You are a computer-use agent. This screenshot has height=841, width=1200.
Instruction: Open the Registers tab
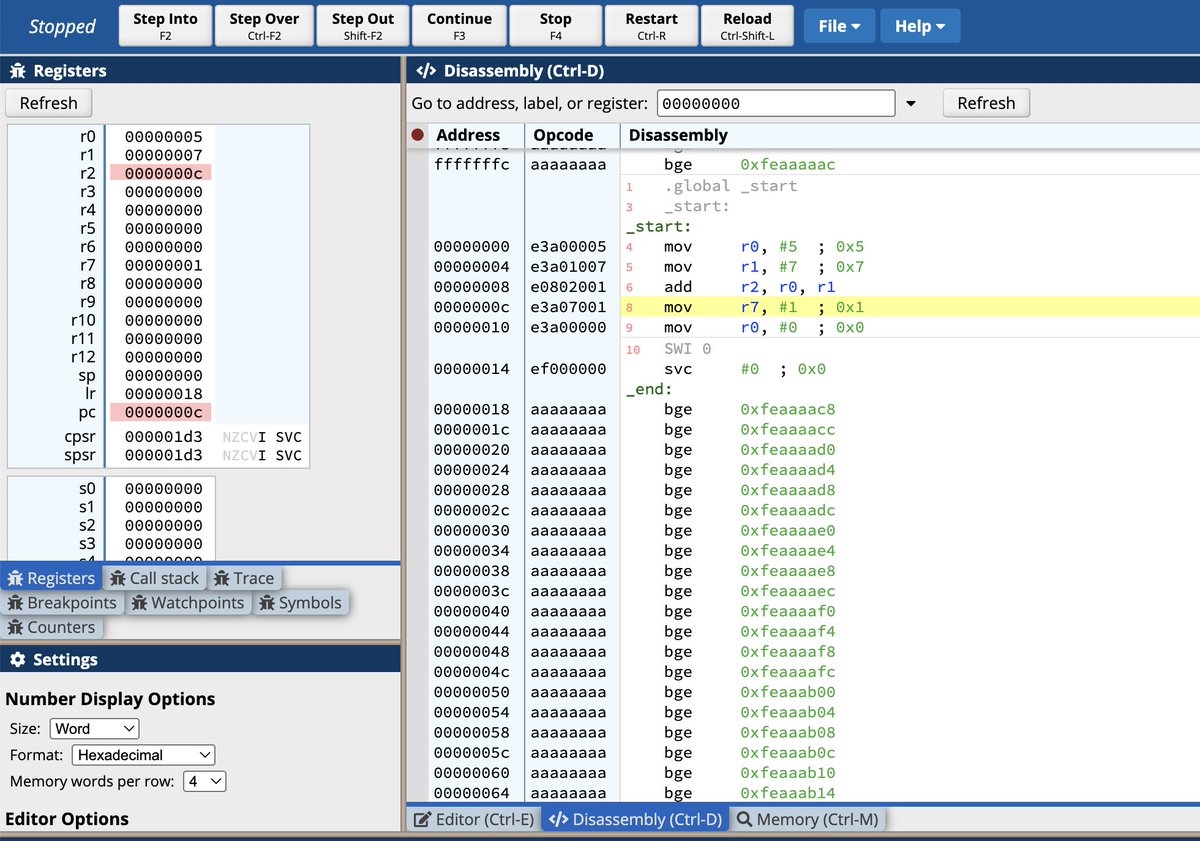[51, 578]
